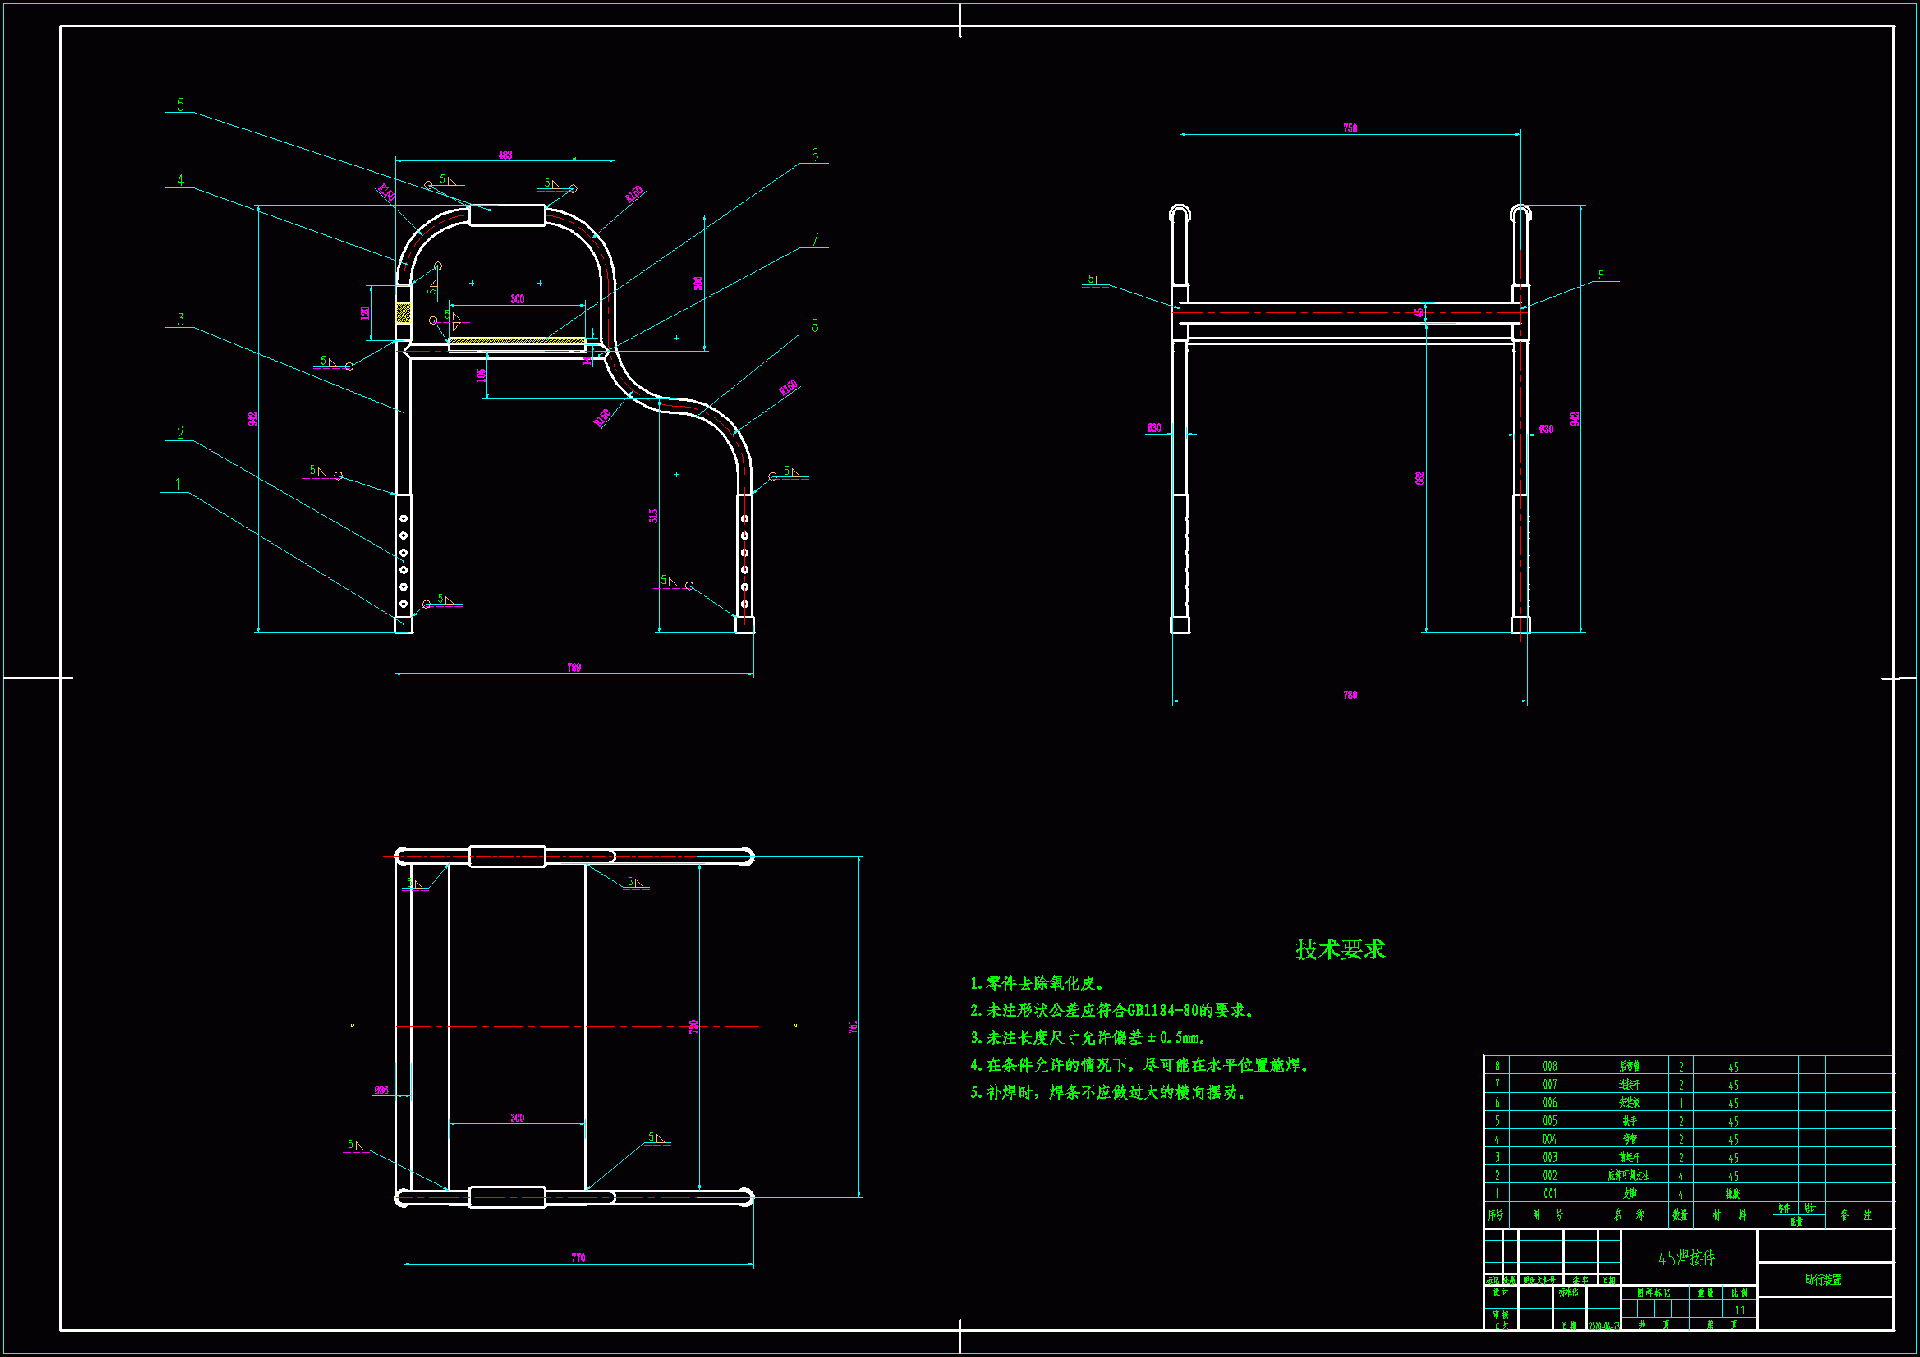Click the top handle grip rectangle in front view
Viewport: 1920px width, 1357px height.
tap(507, 215)
